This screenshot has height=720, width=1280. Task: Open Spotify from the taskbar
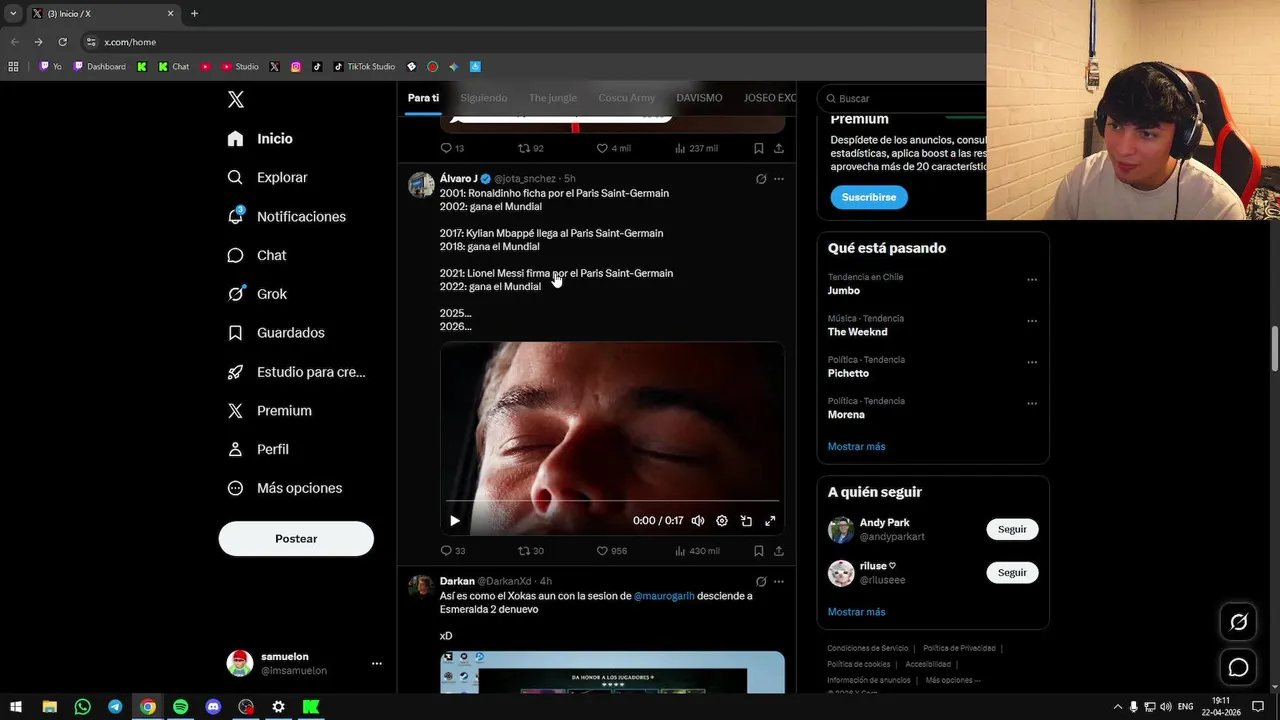click(180, 707)
